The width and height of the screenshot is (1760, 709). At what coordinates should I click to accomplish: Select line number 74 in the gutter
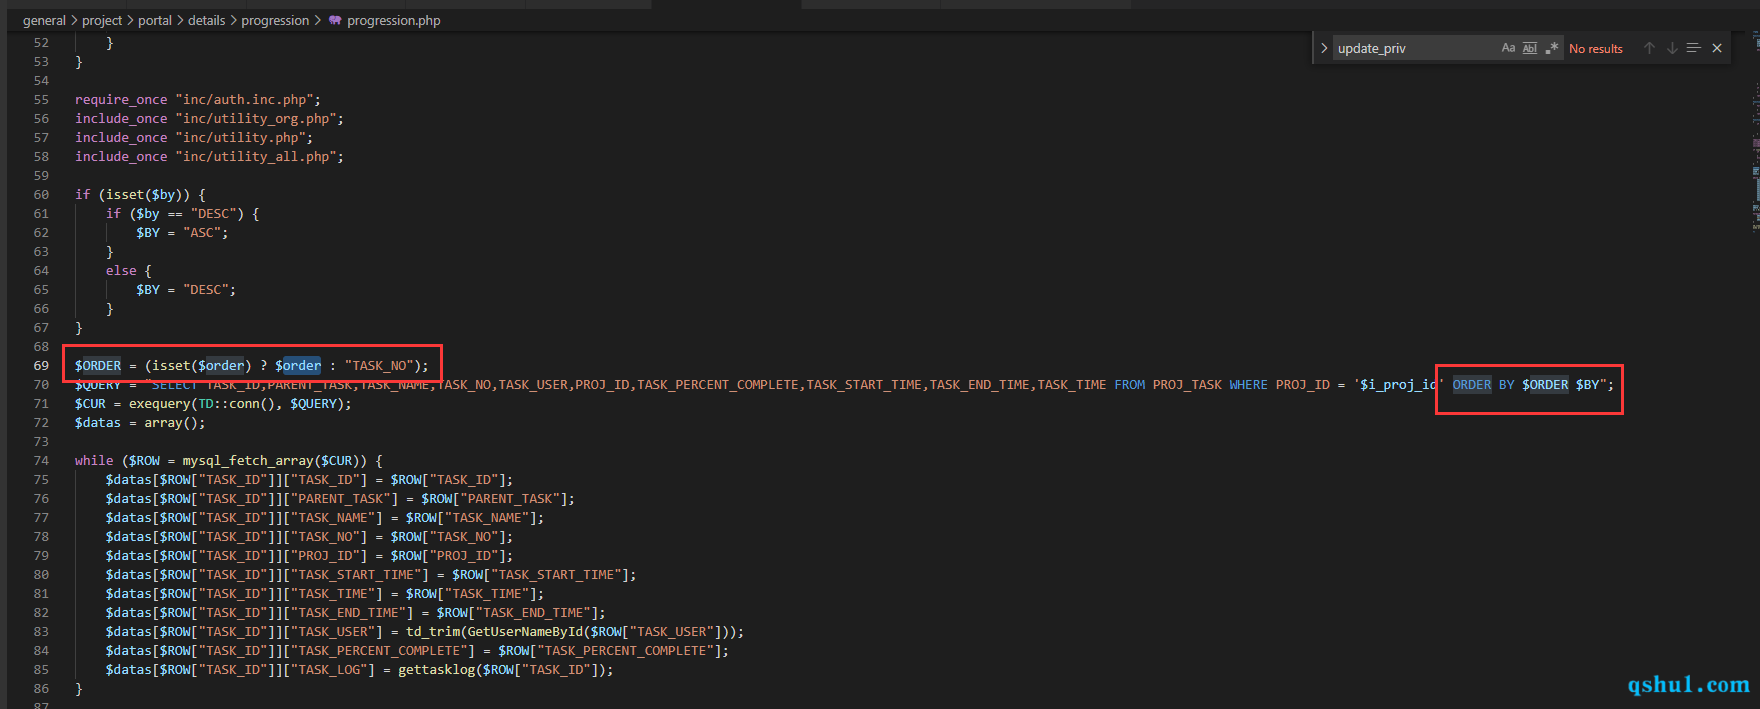pyautogui.click(x=41, y=460)
